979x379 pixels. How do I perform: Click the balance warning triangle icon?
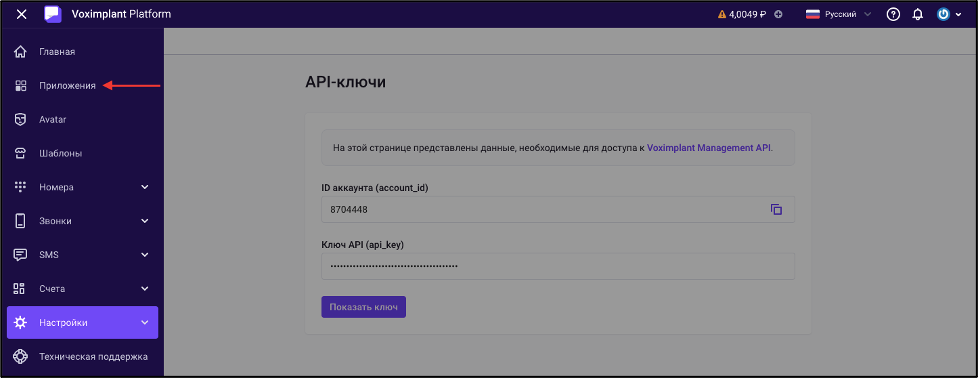coord(722,14)
